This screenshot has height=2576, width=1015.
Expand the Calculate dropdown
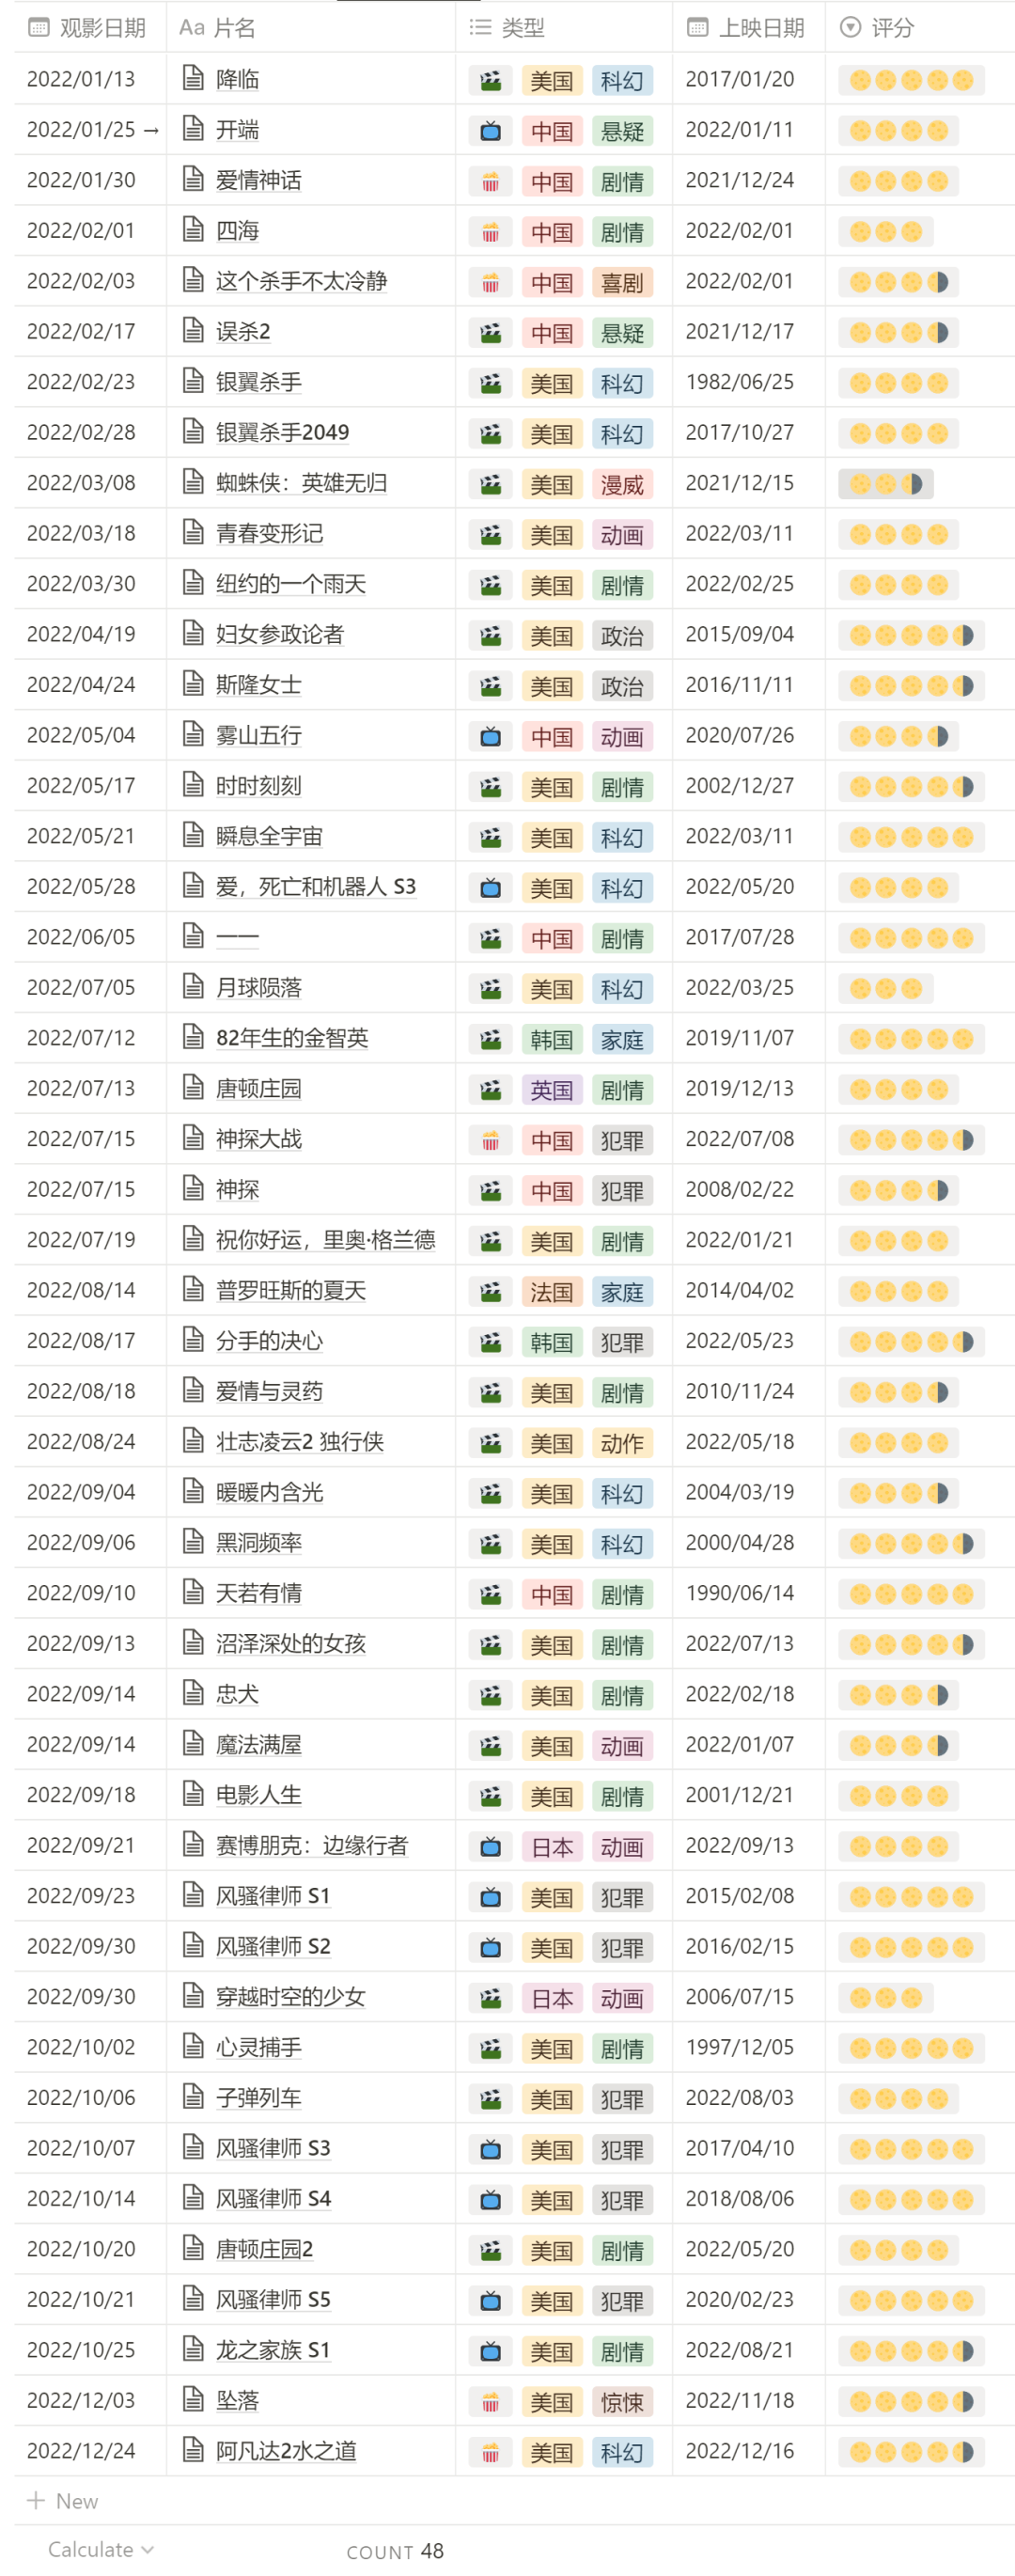pyautogui.click(x=100, y=2549)
